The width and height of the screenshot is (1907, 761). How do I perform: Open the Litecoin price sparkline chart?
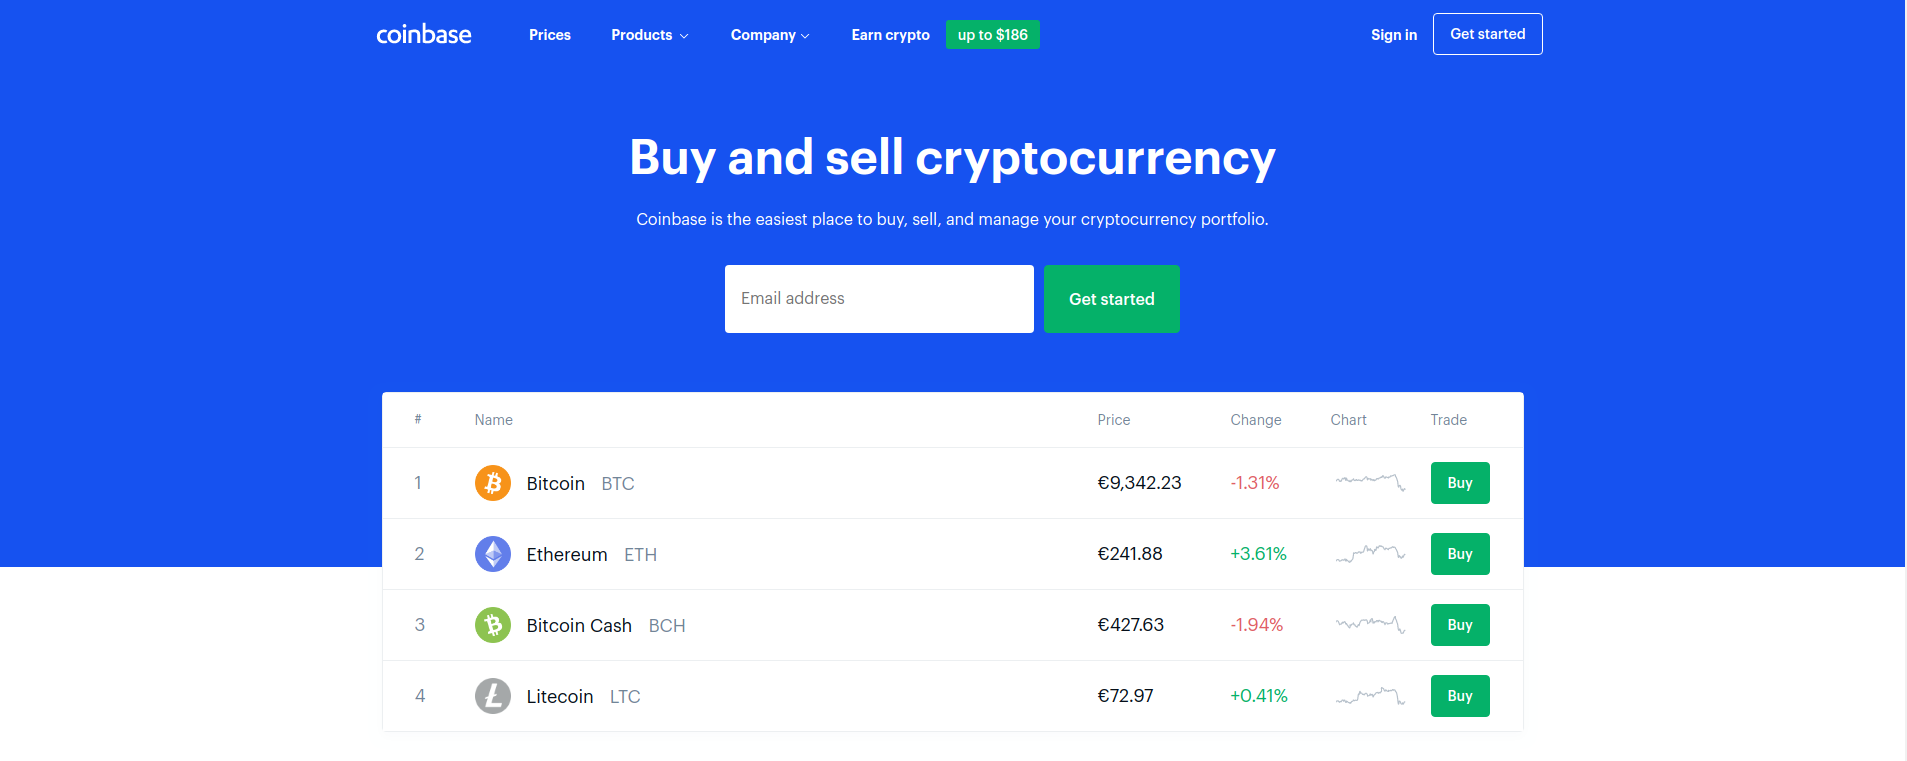click(1370, 695)
